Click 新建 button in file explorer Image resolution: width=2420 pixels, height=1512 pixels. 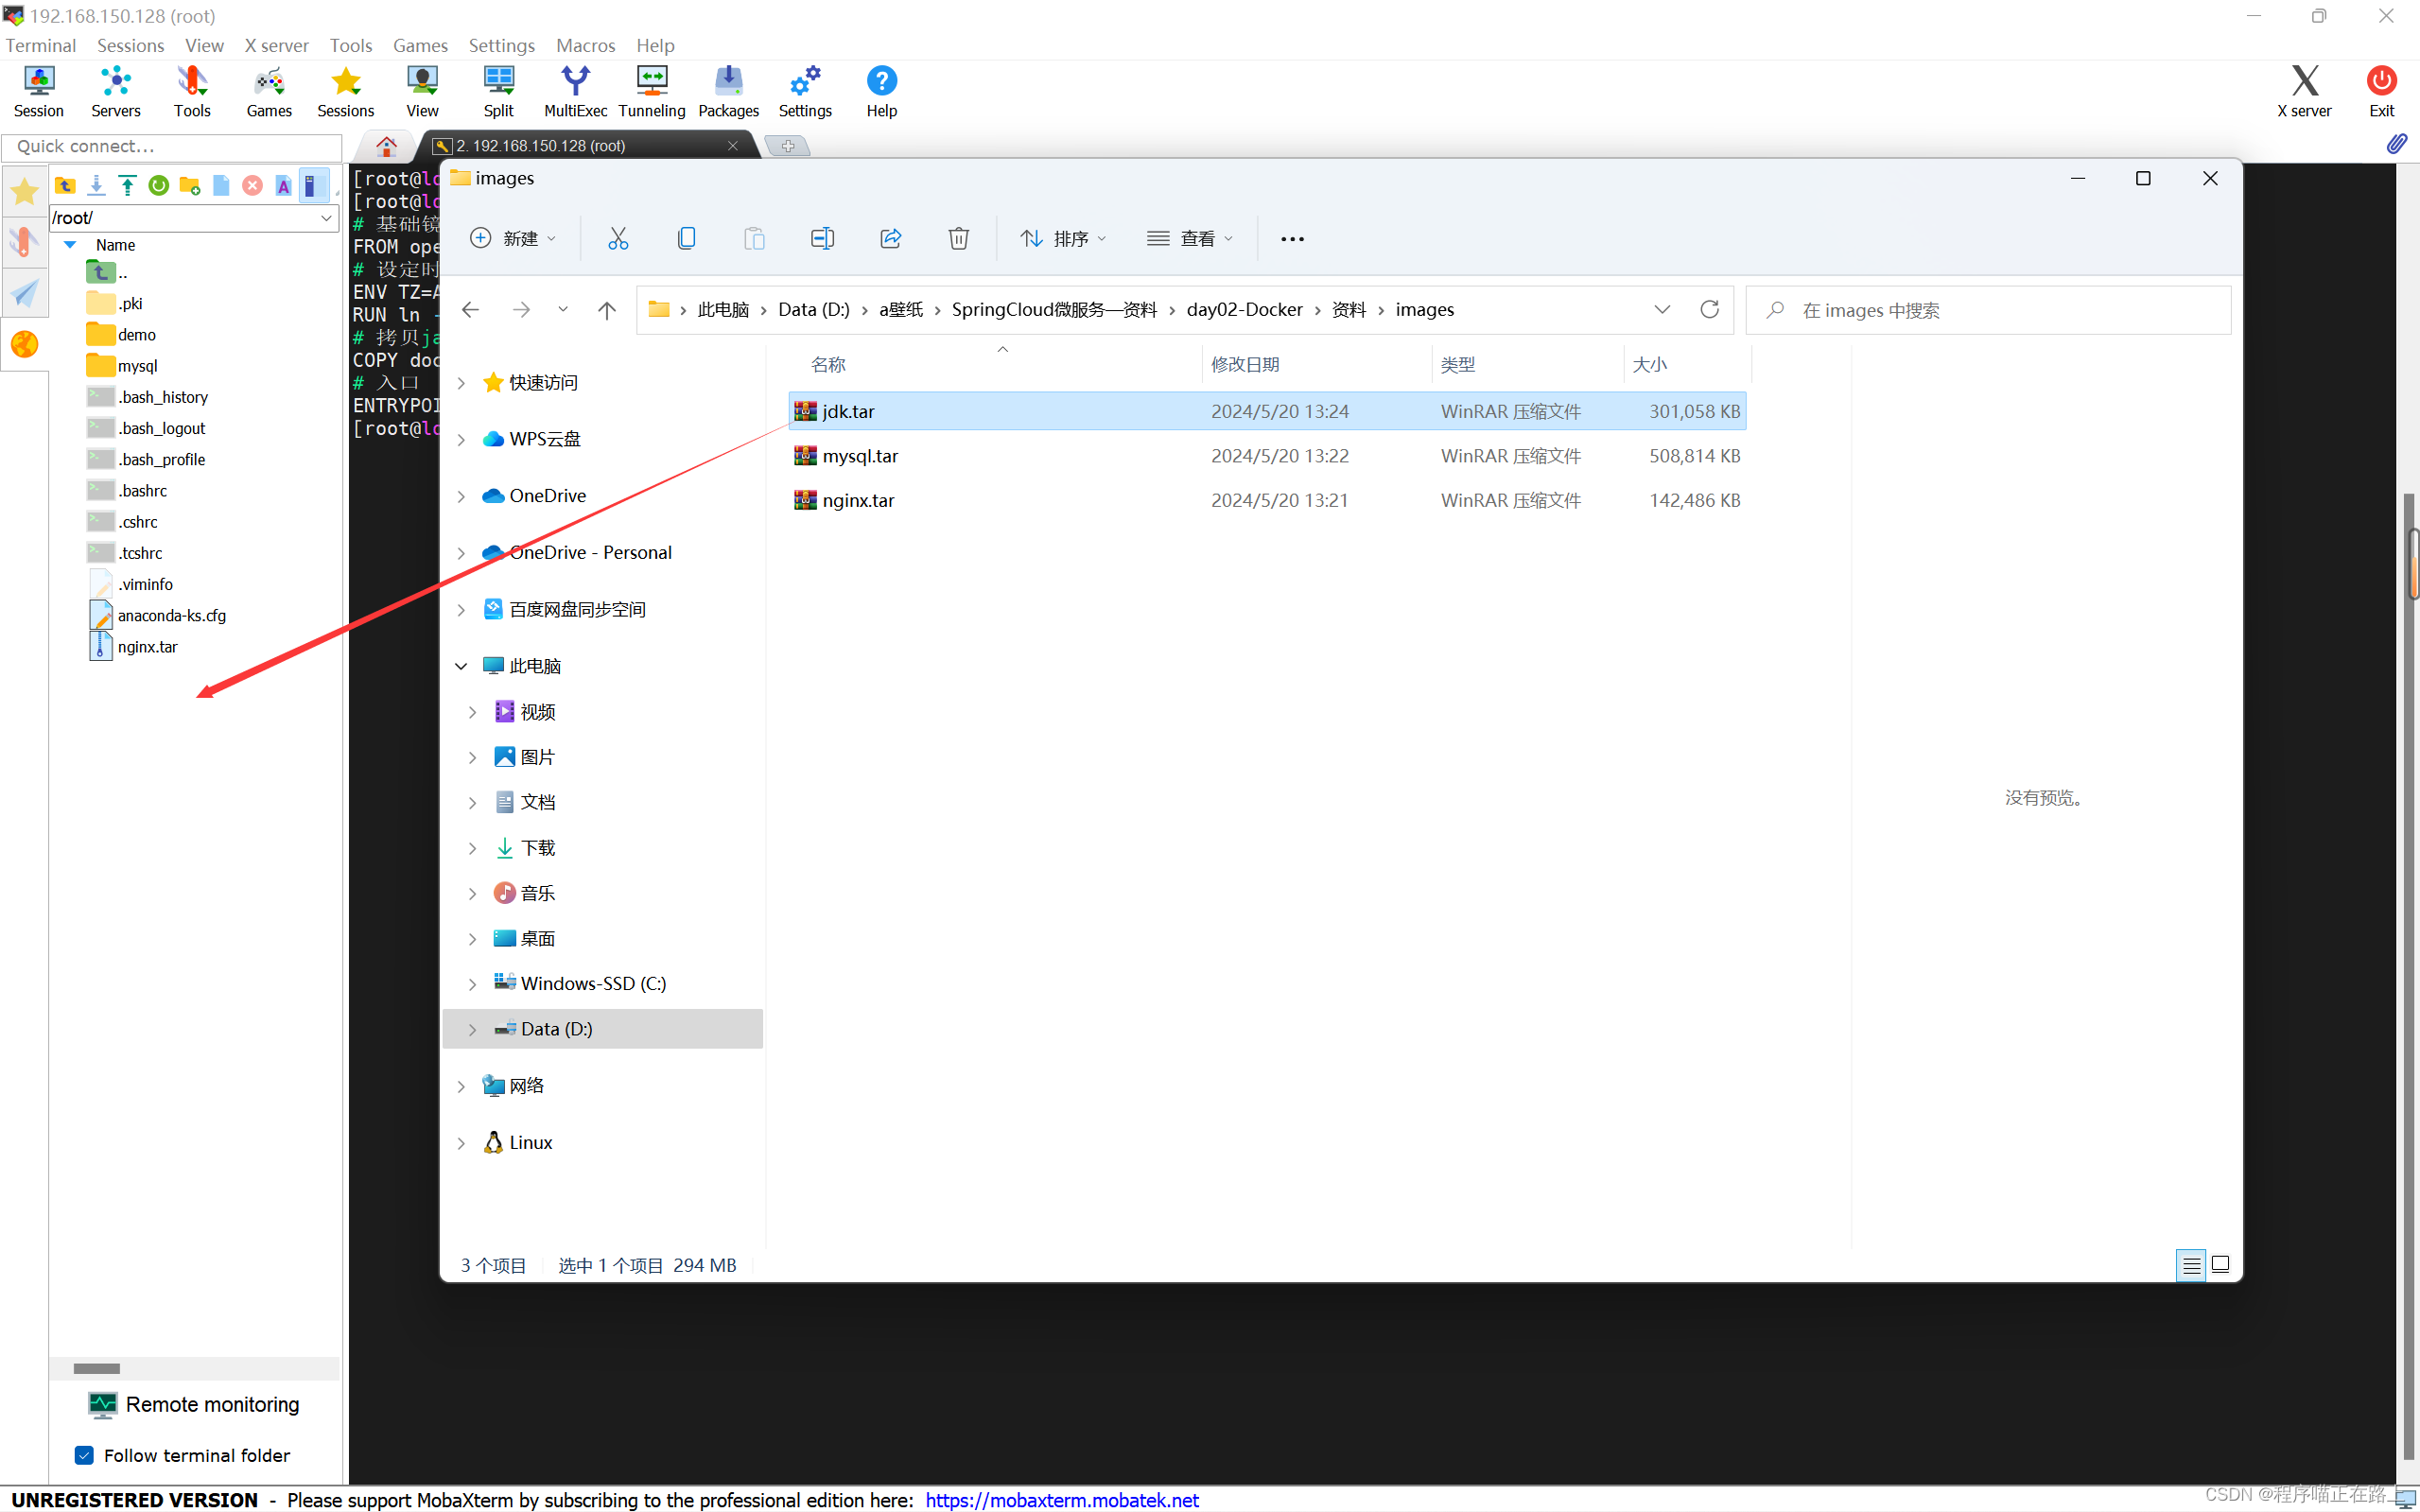[514, 238]
